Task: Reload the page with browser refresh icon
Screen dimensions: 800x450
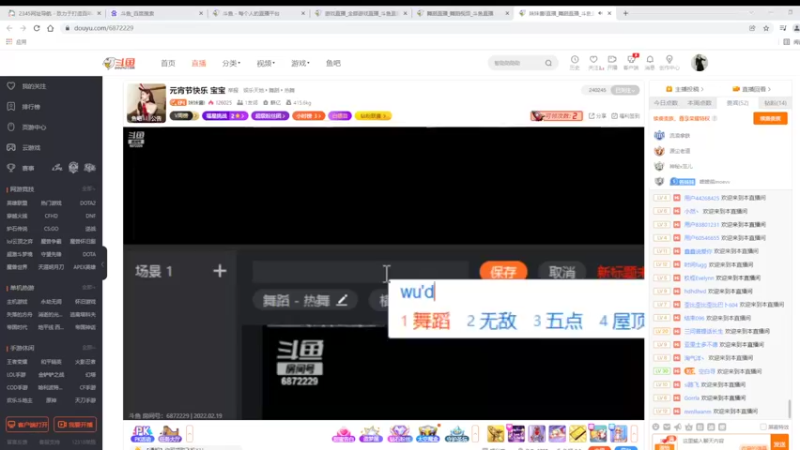Action: [x=37, y=28]
